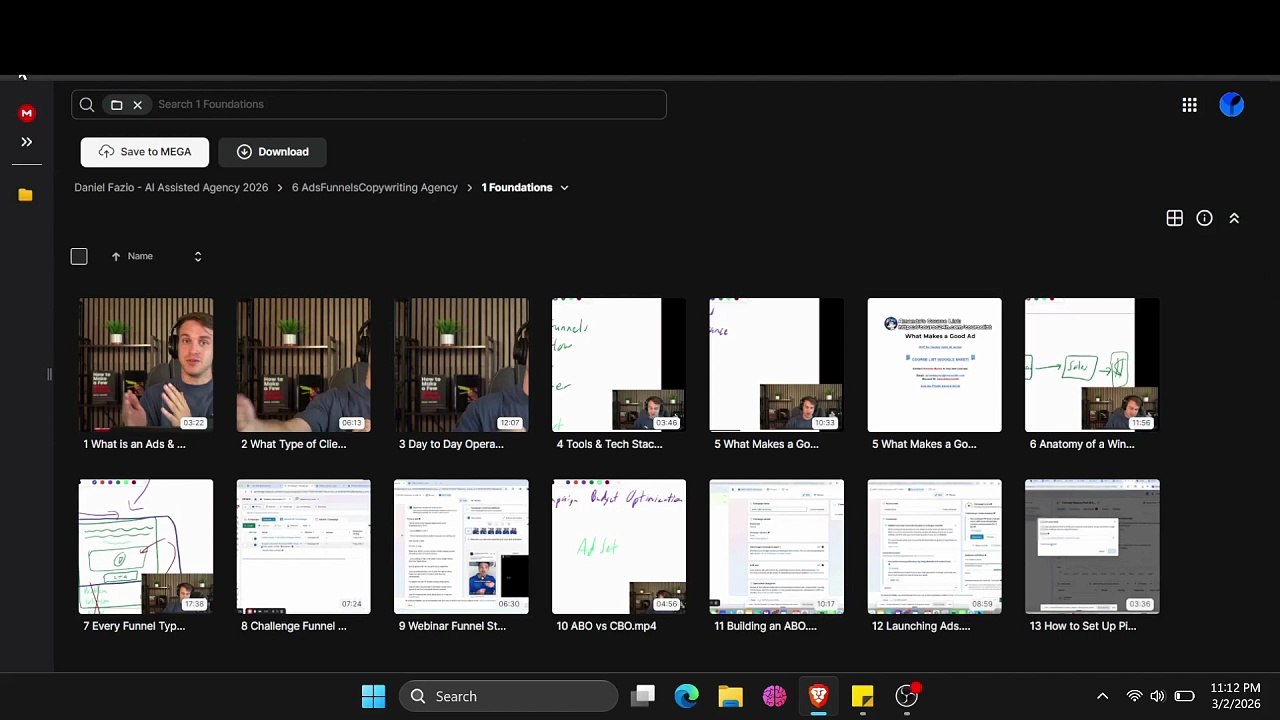Image resolution: width=1280 pixels, height=720 pixels.
Task: Clear the folder filter X in the search bar
Action: 138,105
